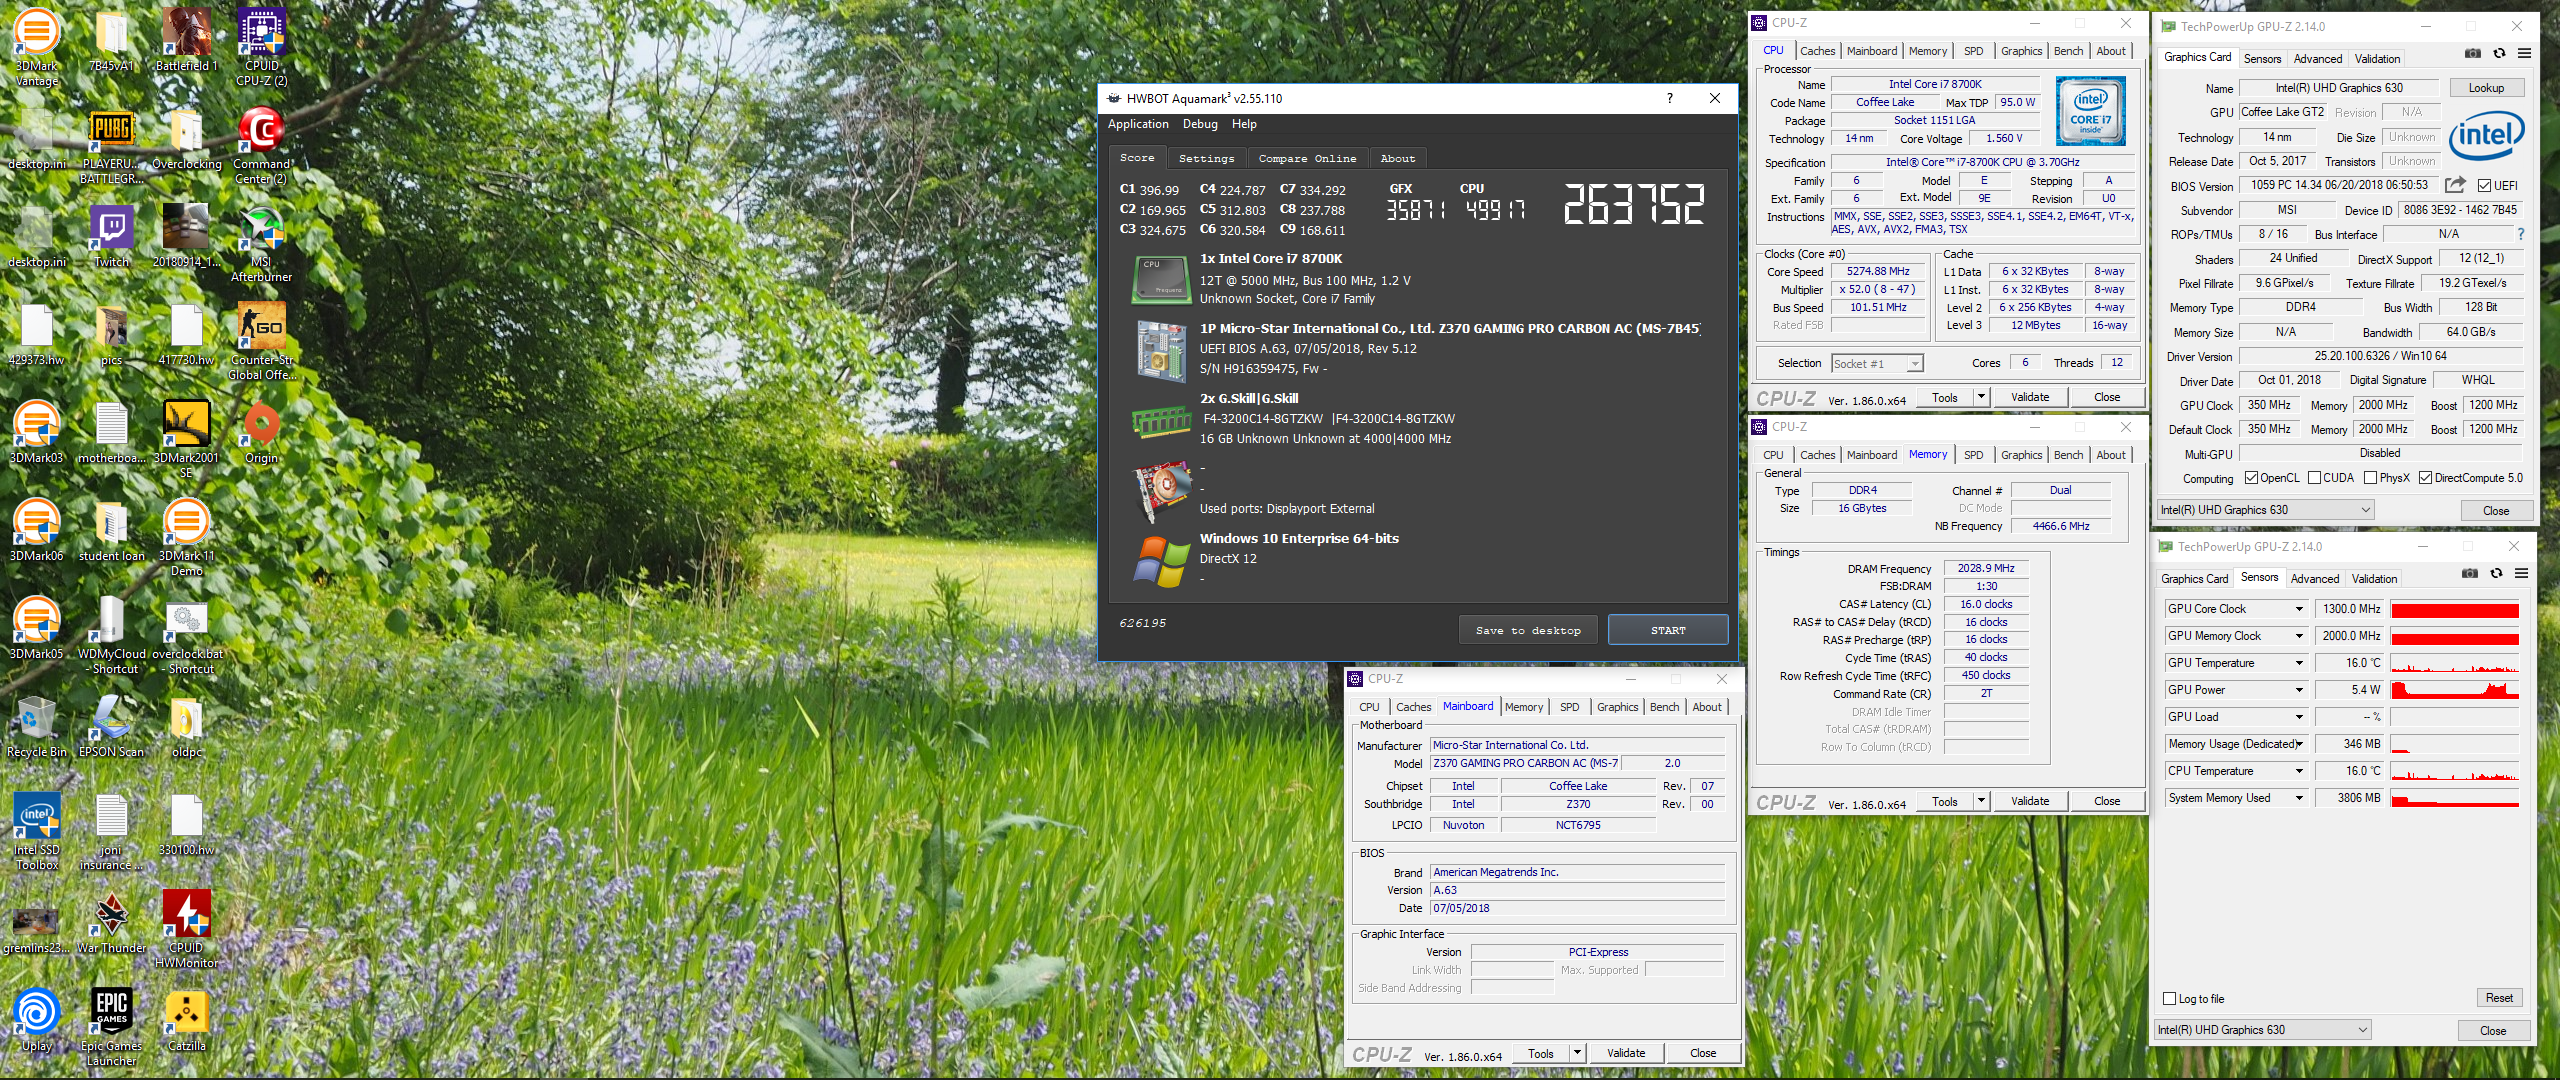This screenshot has width=2560, height=1080.
Task: Toggle the CUDA checkbox
Action: [2314, 478]
